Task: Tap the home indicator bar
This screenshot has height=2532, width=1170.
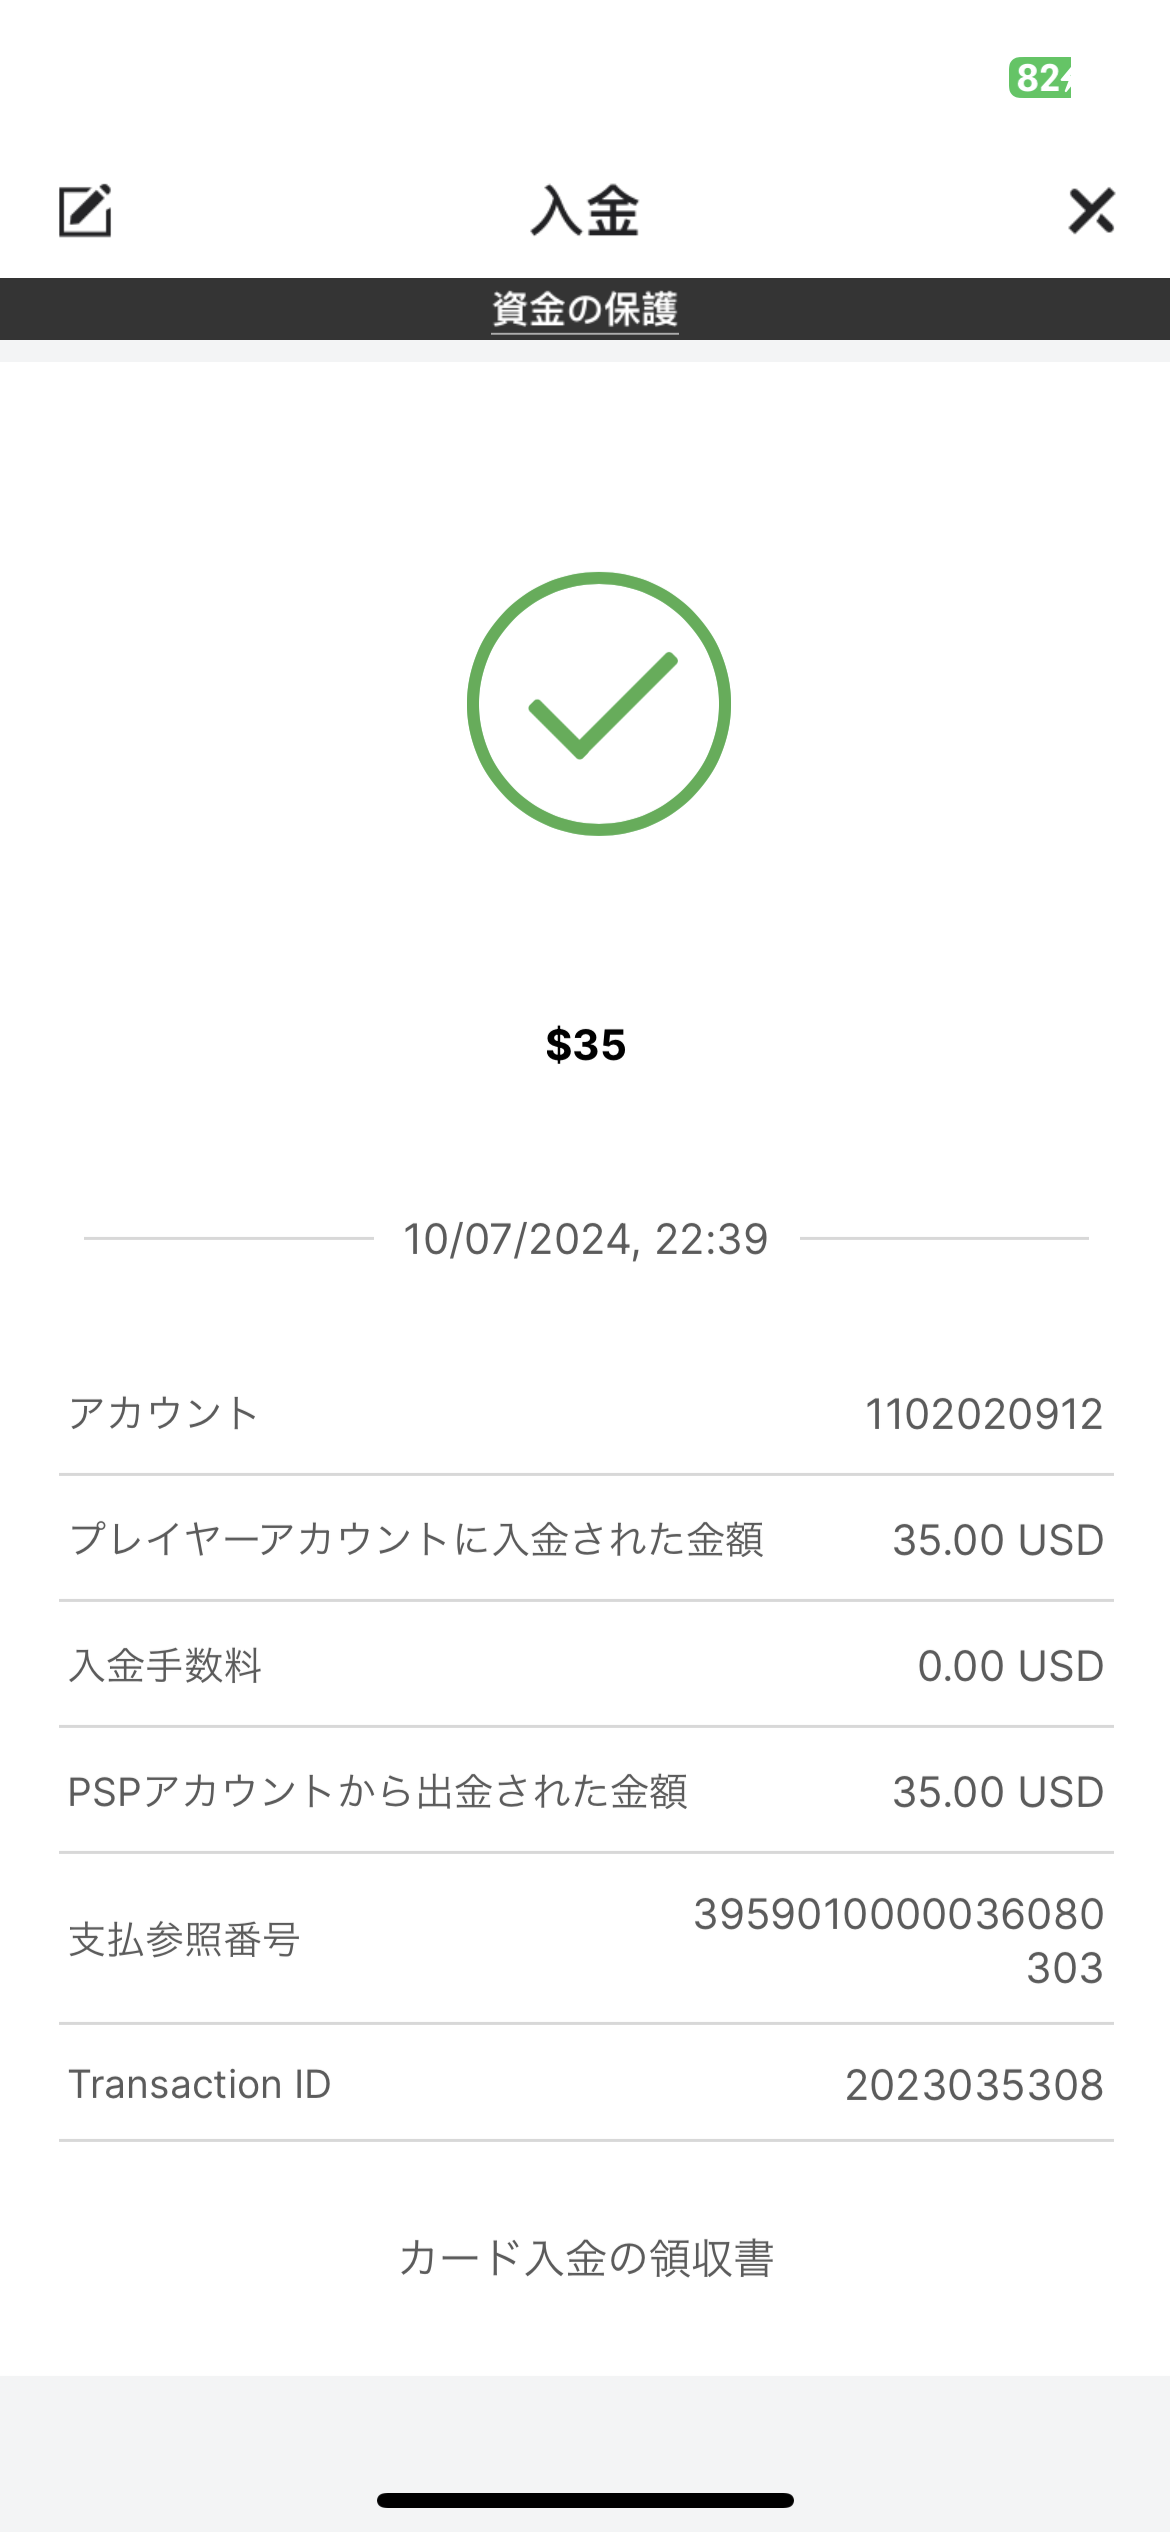Action: [585, 2500]
